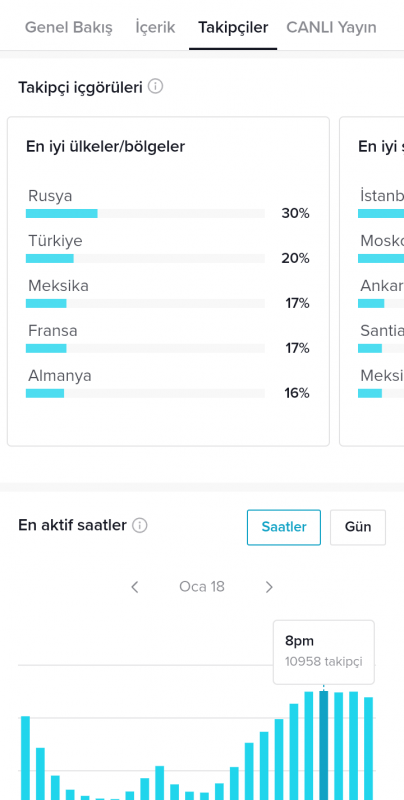Go to previous date with left chevron
The width and height of the screenshot is (404, 800).
point(135,587)
